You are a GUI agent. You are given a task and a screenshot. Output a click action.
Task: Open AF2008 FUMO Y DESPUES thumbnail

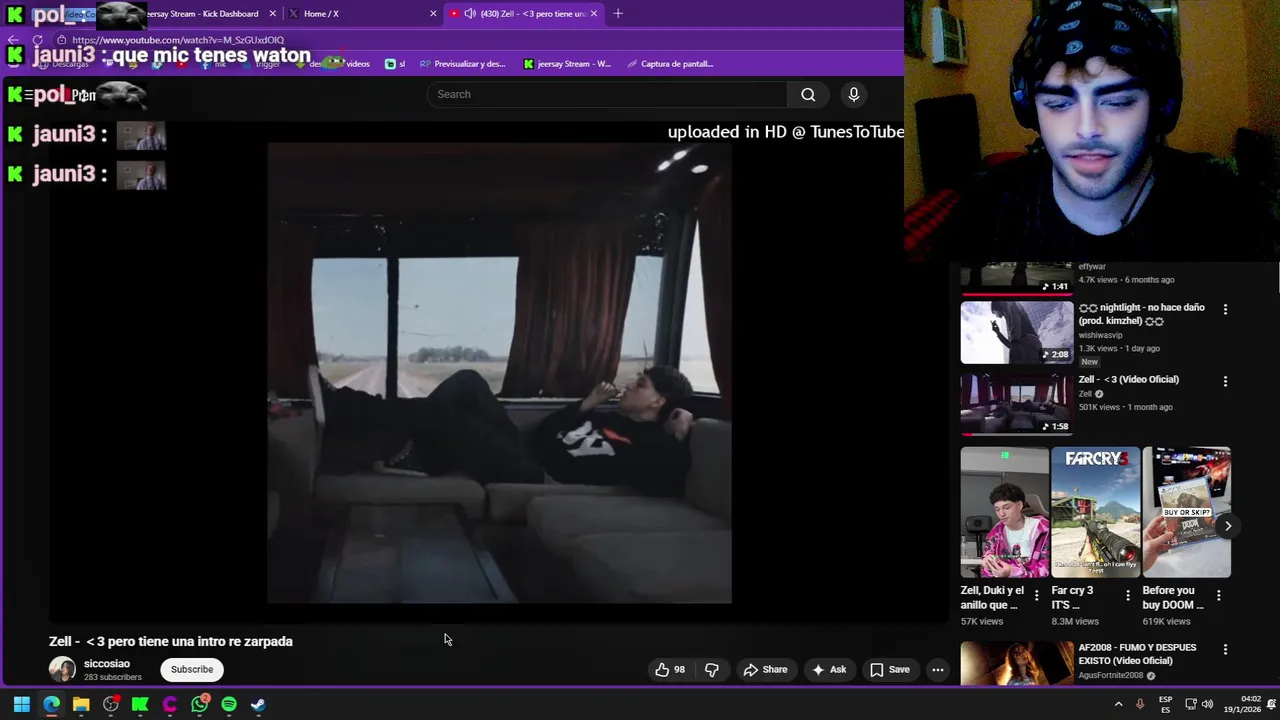click(x=1017, y=664)
